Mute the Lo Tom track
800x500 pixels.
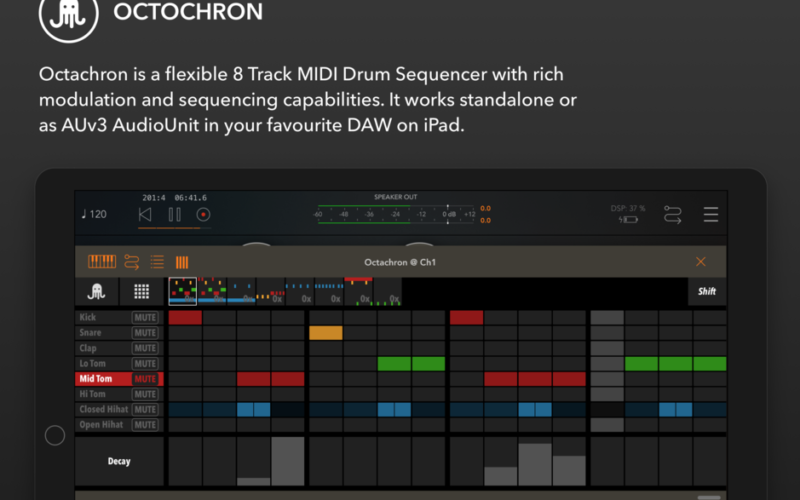point(145,363)
